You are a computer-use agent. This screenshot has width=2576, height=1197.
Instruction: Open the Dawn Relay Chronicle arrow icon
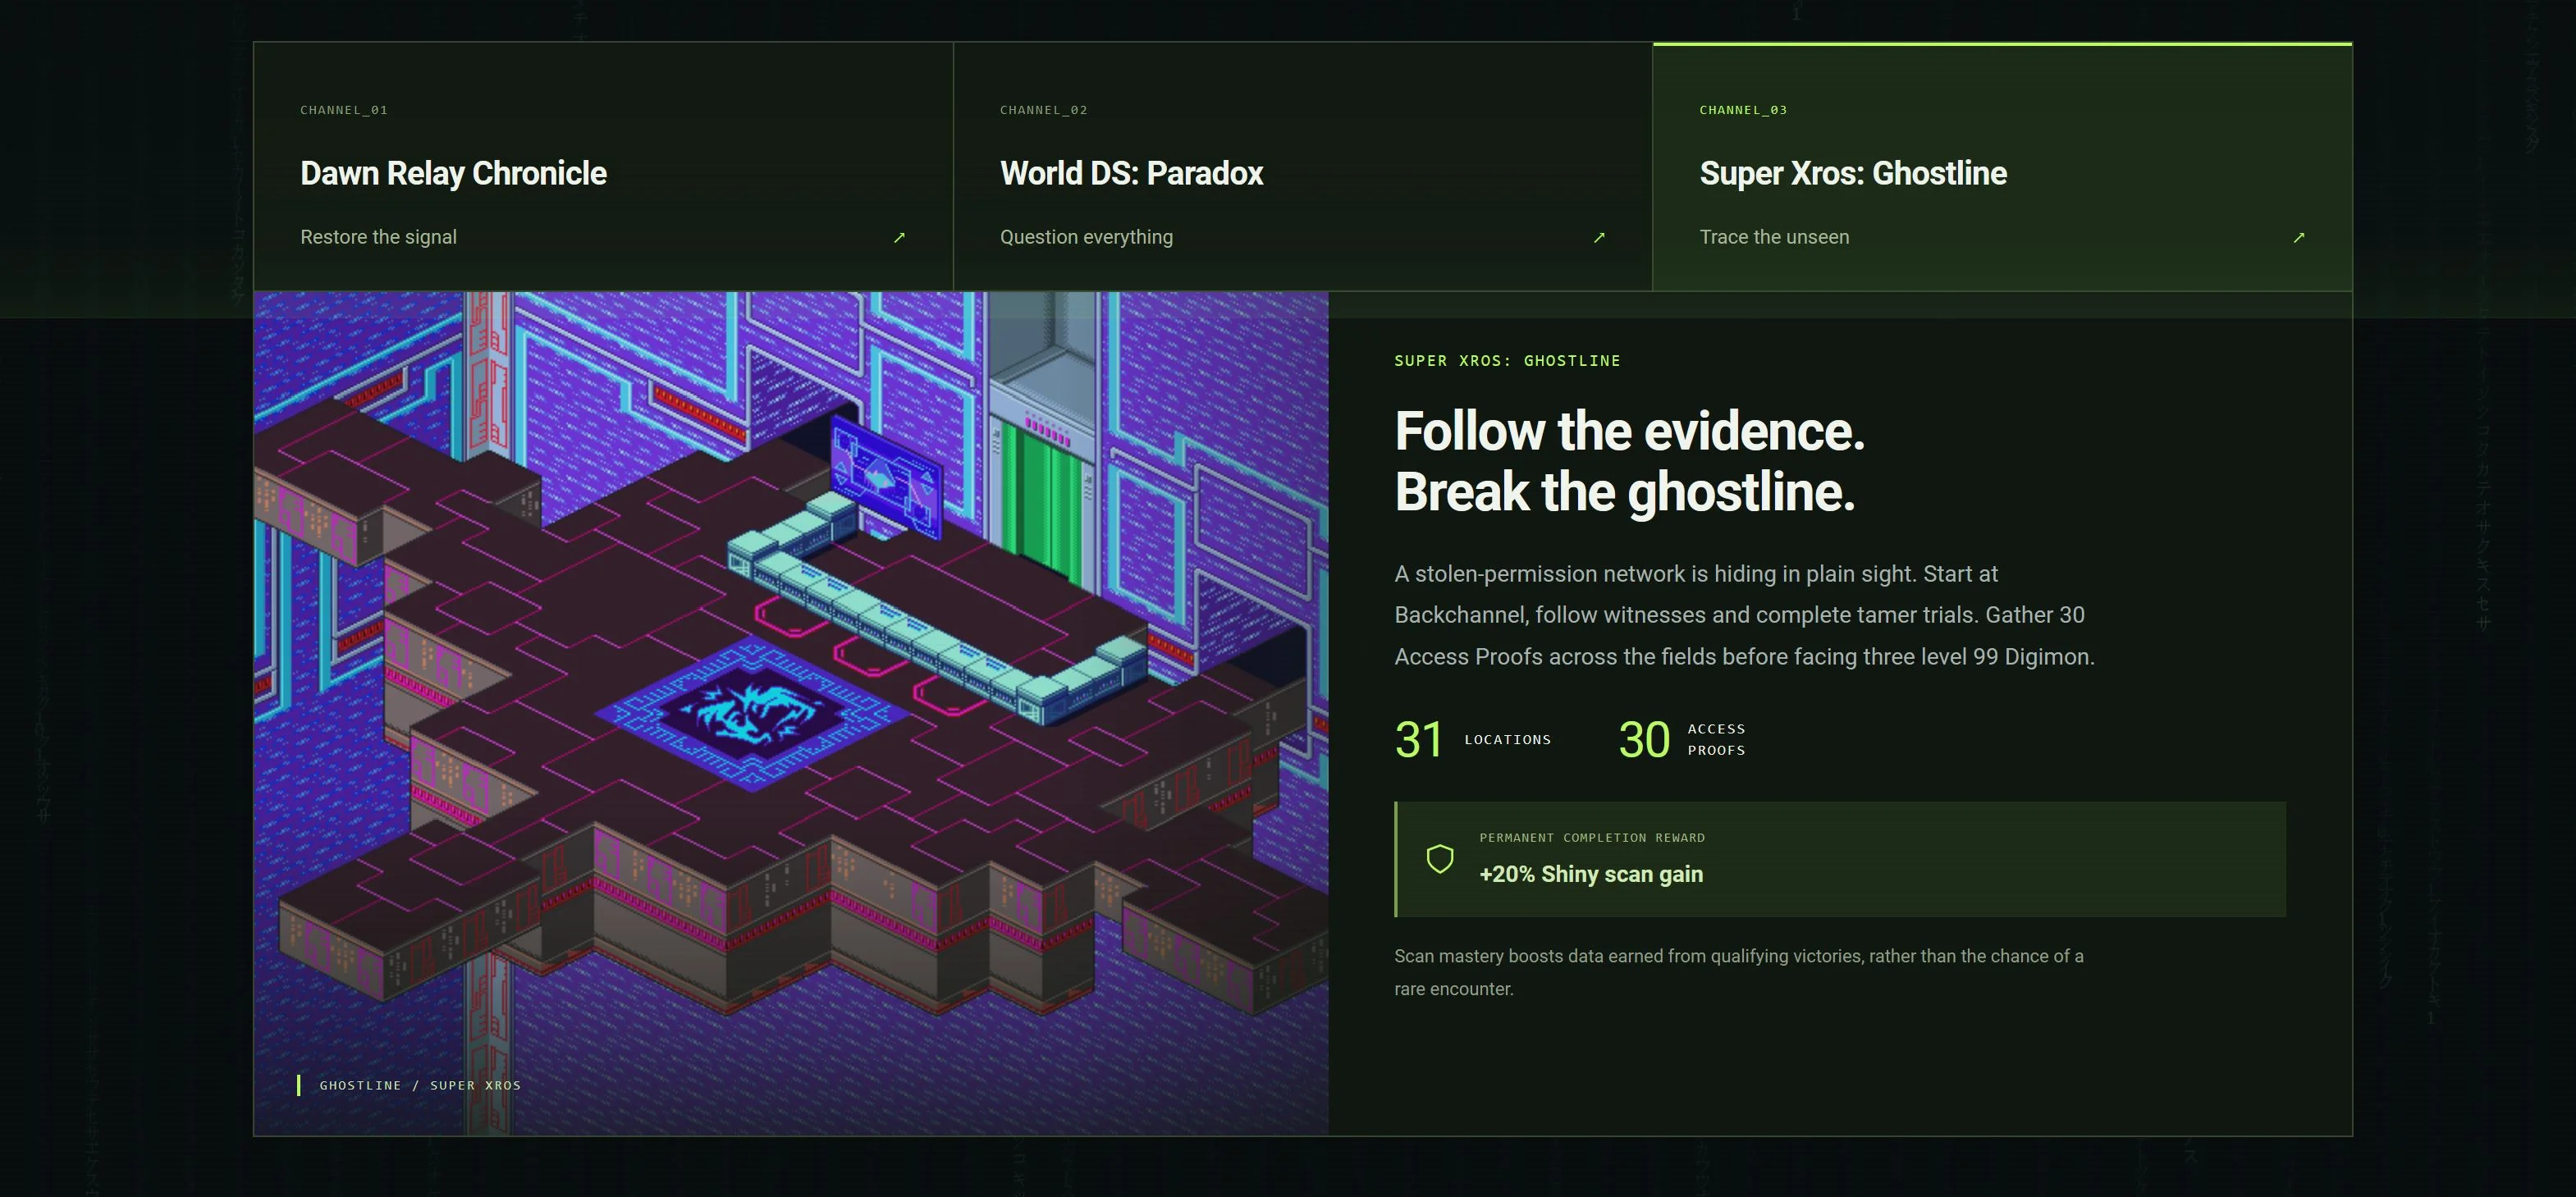(899, 237)
